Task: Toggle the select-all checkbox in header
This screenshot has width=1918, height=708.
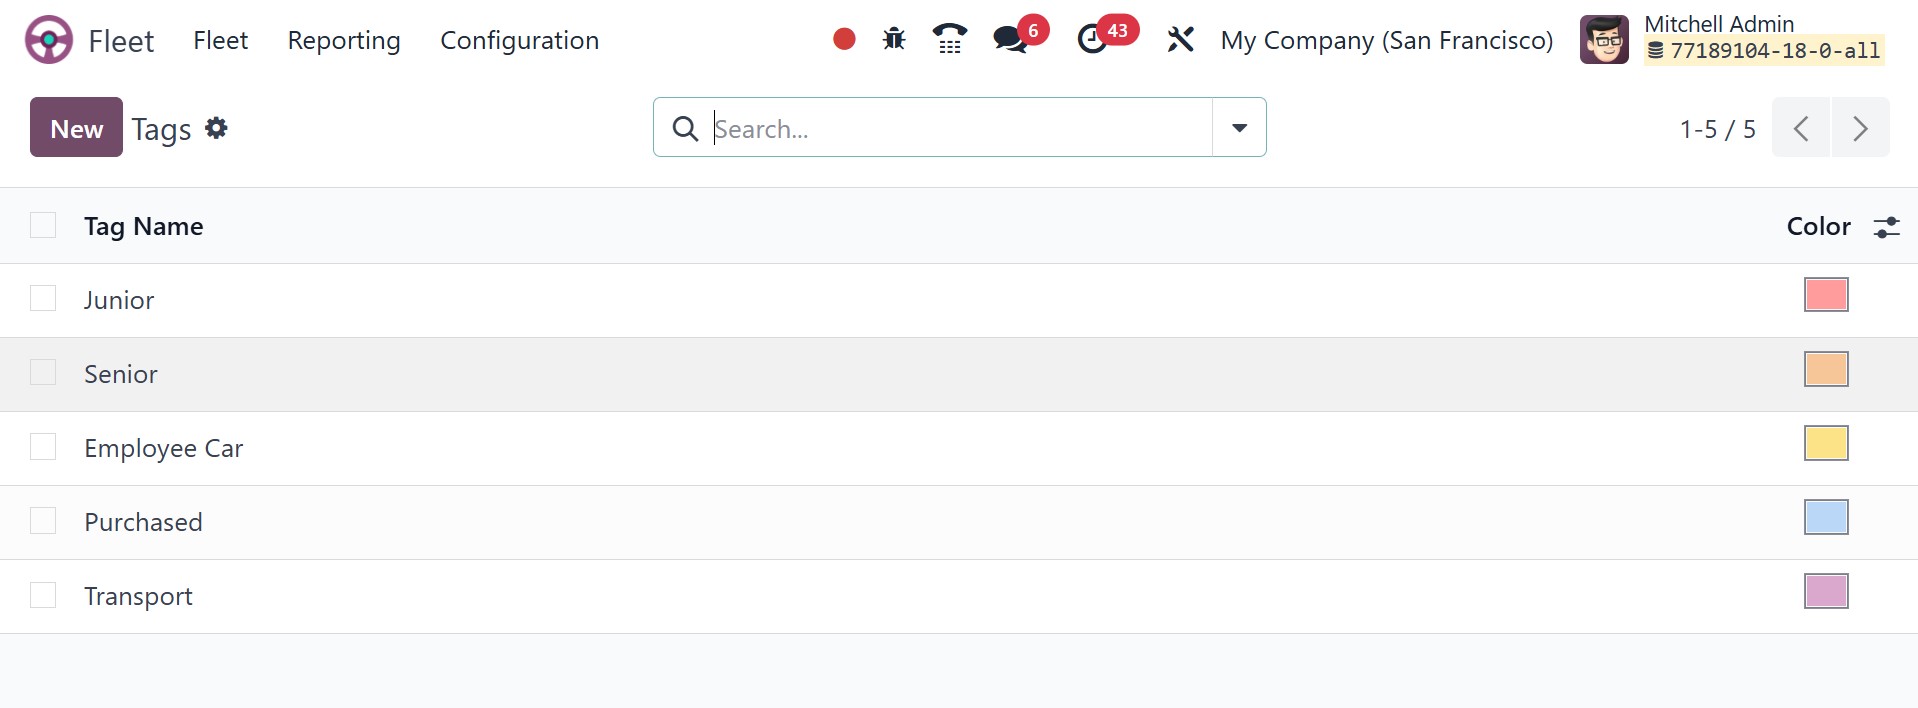Action: [x=43, y=225]
